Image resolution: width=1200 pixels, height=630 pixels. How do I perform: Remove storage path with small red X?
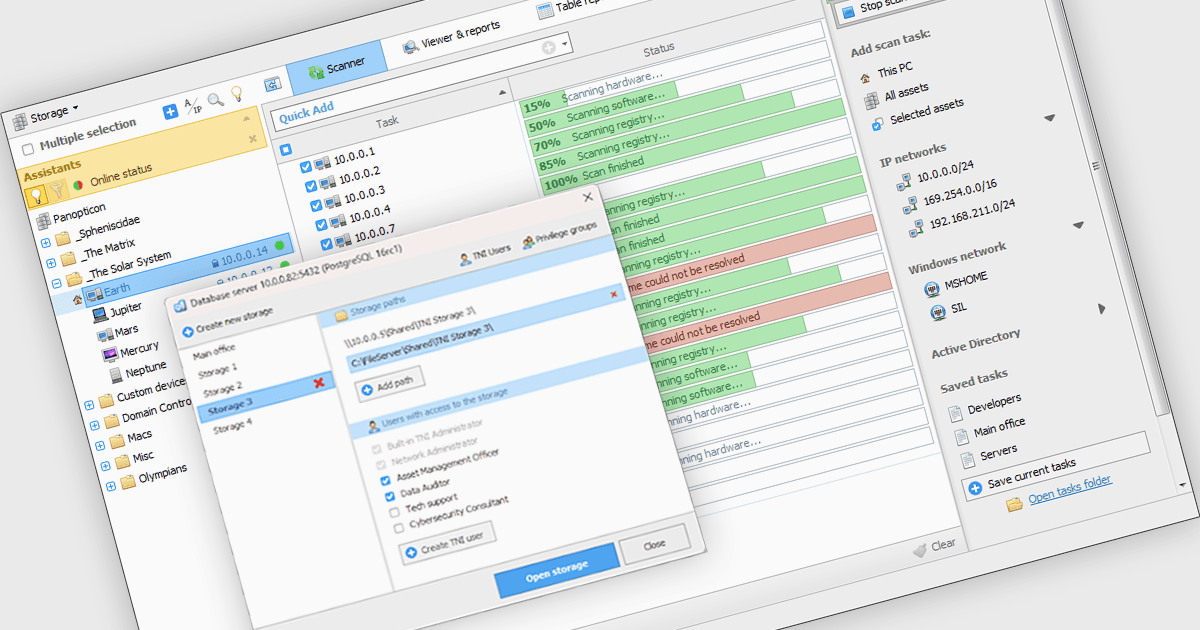614,294
